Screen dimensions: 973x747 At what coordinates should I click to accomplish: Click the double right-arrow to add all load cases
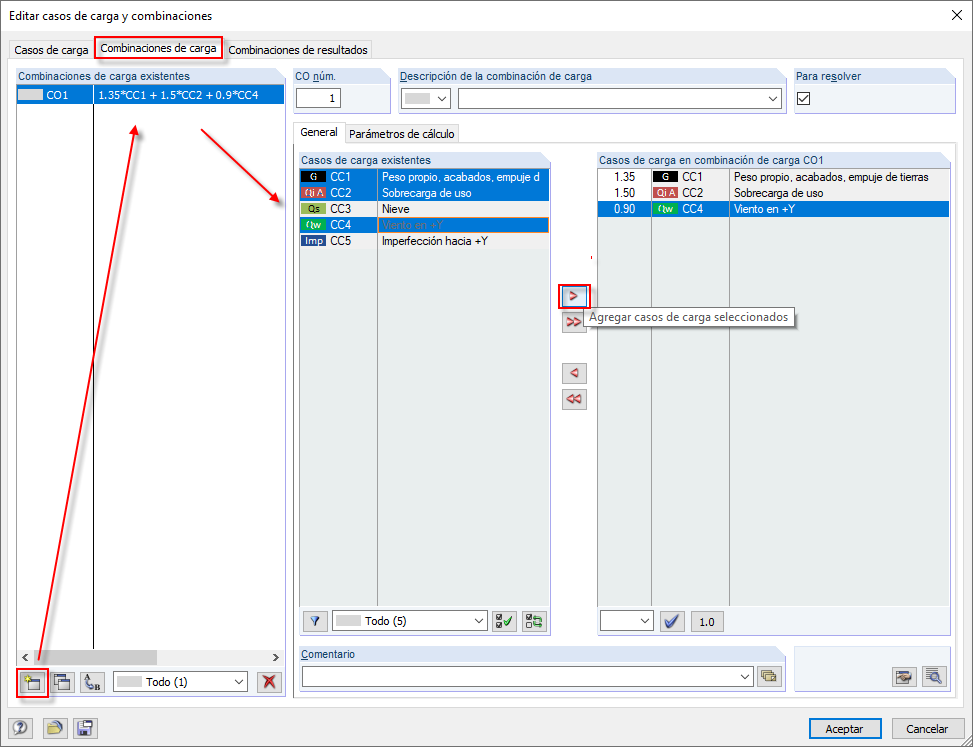click(573, 322)
